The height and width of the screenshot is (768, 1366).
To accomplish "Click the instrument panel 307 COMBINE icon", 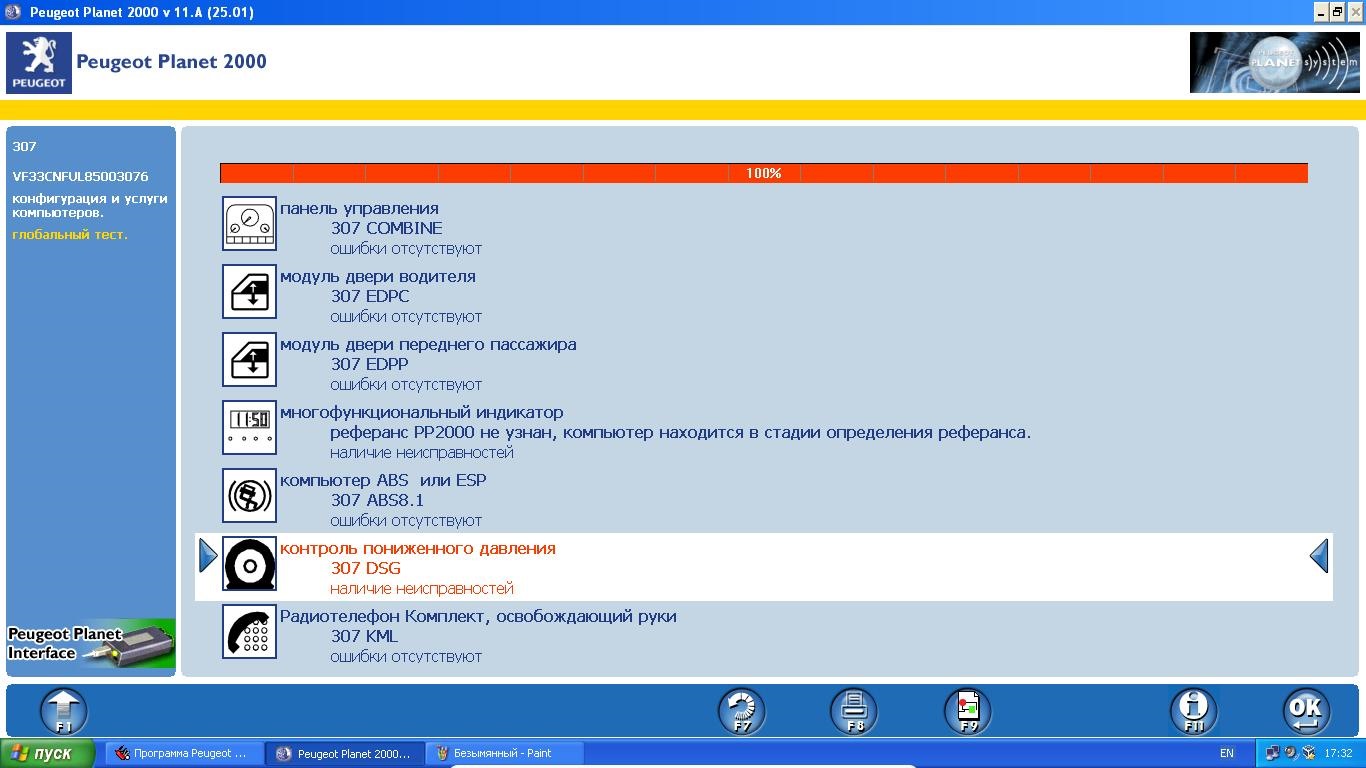I will [249, 223].
